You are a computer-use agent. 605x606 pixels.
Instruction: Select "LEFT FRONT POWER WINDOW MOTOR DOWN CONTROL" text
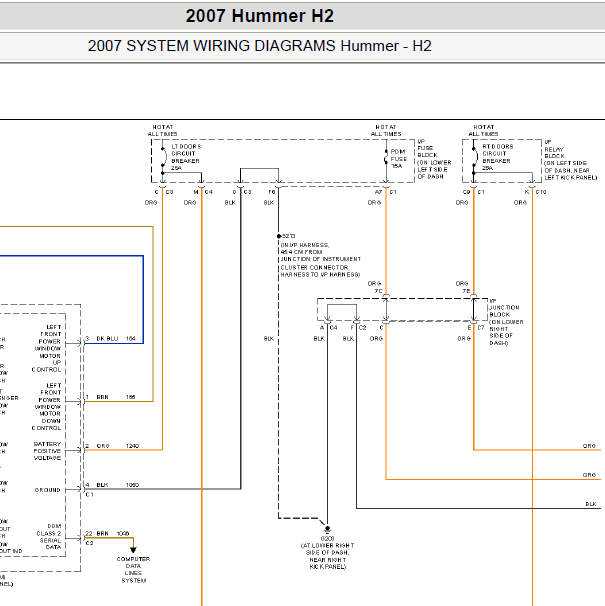47,407
